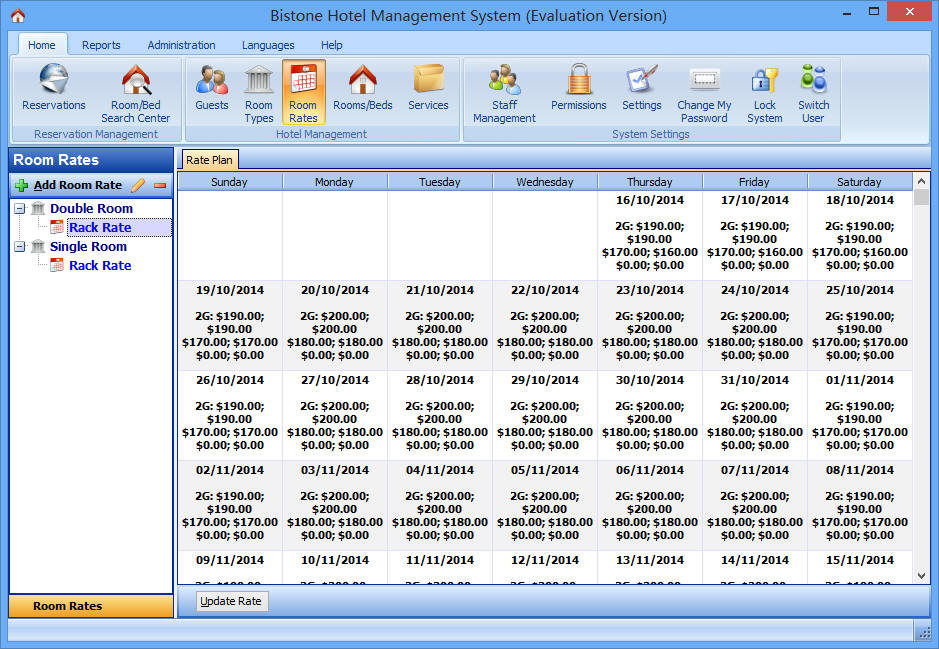Viewport: 939px width, 649px height.
Task: Select Rack Rate under Double Room
Action: [x=100, y=228]
